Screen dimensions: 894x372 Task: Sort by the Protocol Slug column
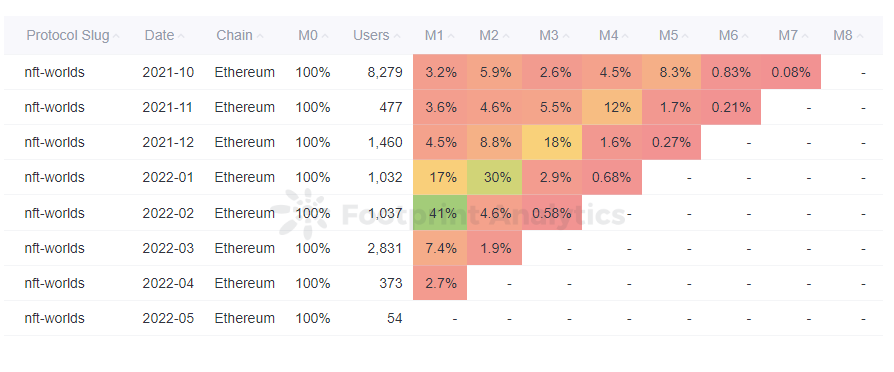click(x=72, y=35)
